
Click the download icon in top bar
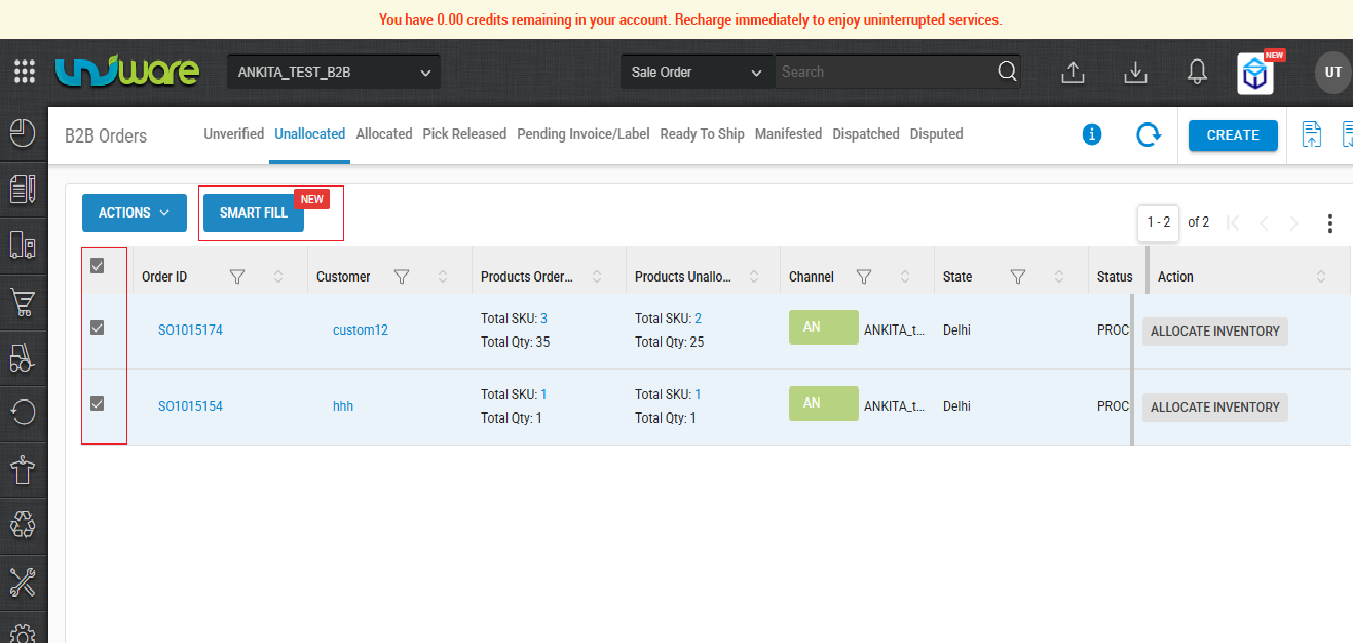point(1135,71)
